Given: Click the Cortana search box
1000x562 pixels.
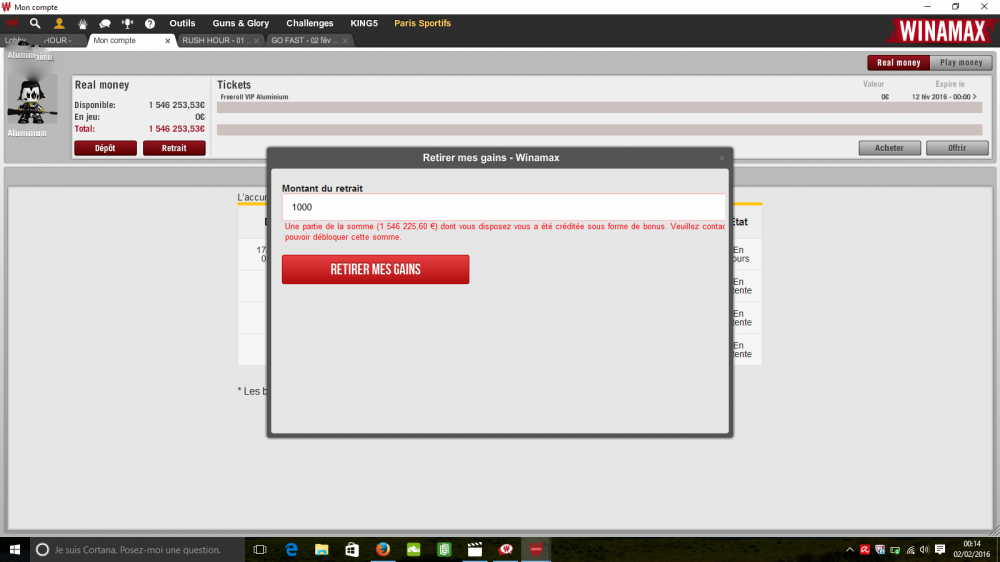Looking at the screenshot, I should (137, 549).
